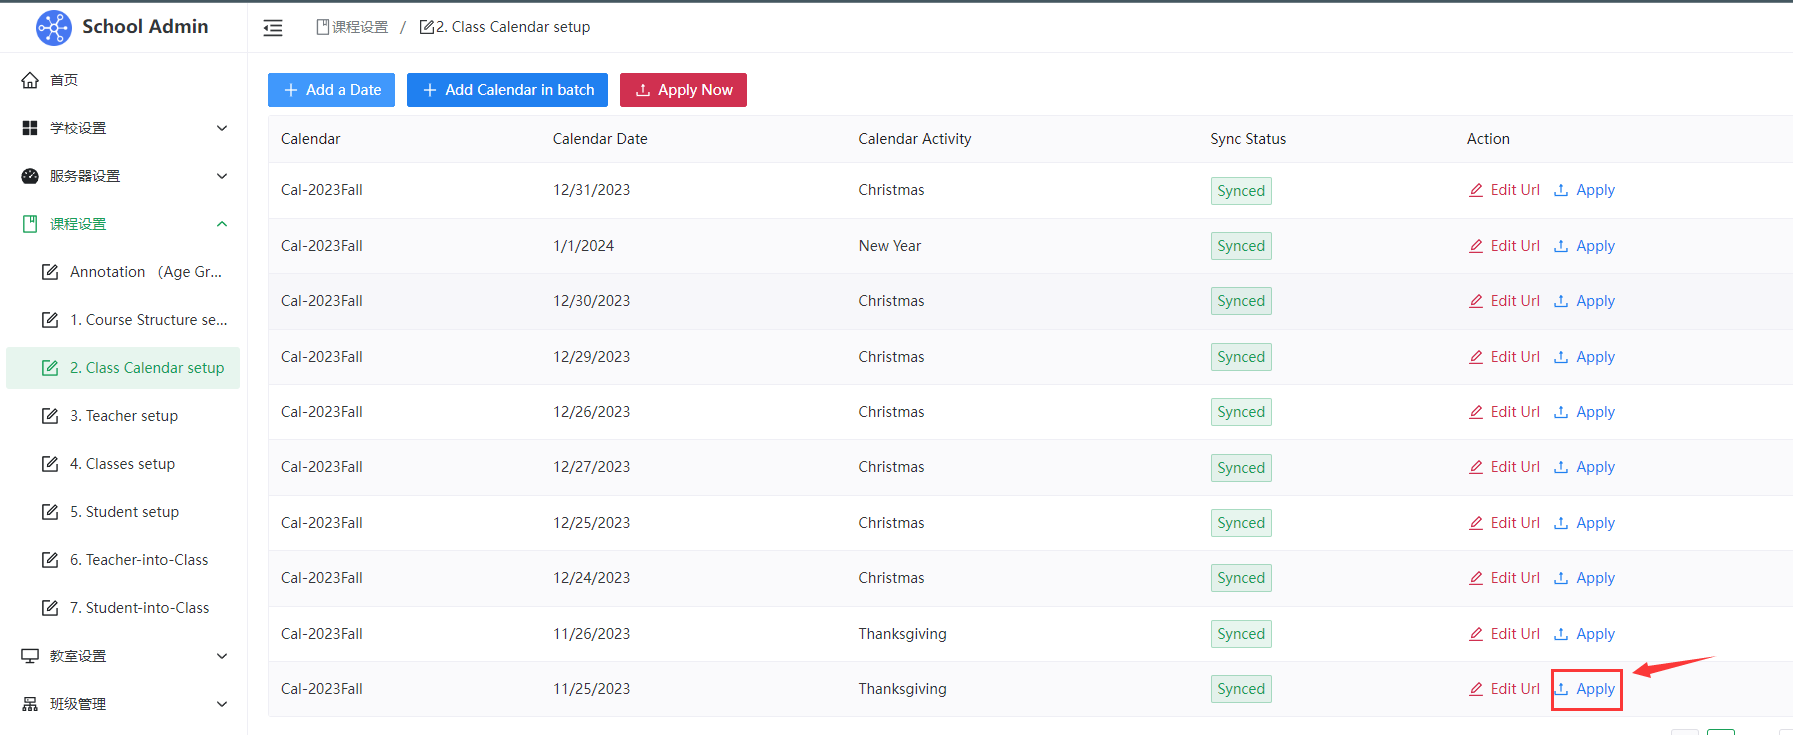Click Apply for the 11/25/2023 Thanksgiving row
This screenshot has height=735, width=1793.
(x=1585, y=689)
